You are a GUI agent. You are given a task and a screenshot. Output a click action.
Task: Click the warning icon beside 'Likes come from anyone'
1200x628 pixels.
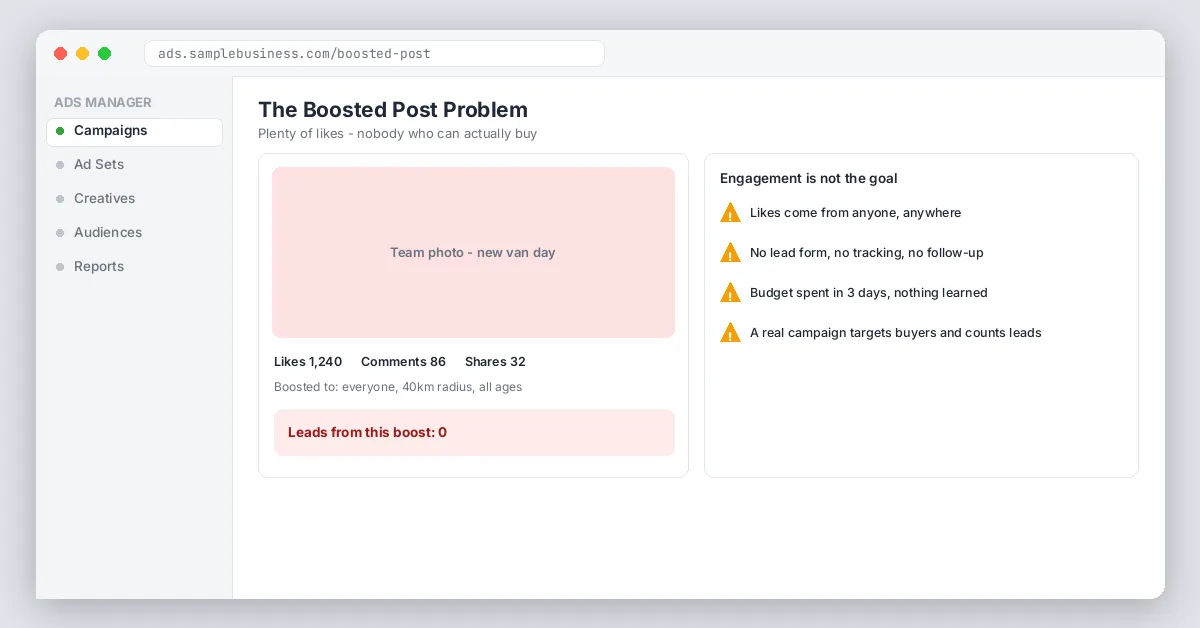(731, 212)
